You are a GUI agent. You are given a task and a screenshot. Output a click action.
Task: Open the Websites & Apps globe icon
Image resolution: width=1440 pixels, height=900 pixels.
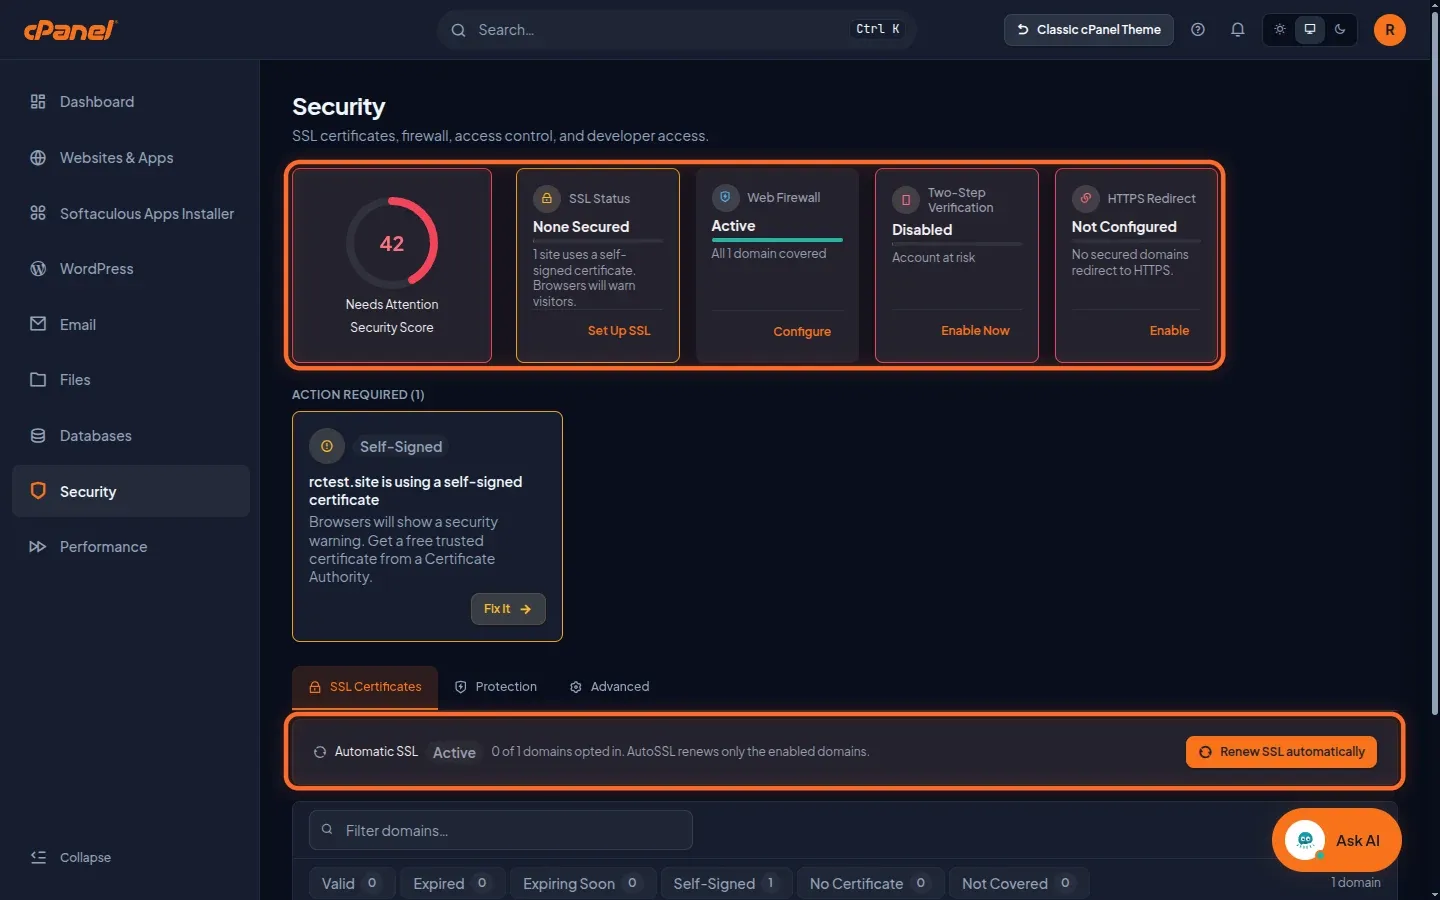point(38,157)
